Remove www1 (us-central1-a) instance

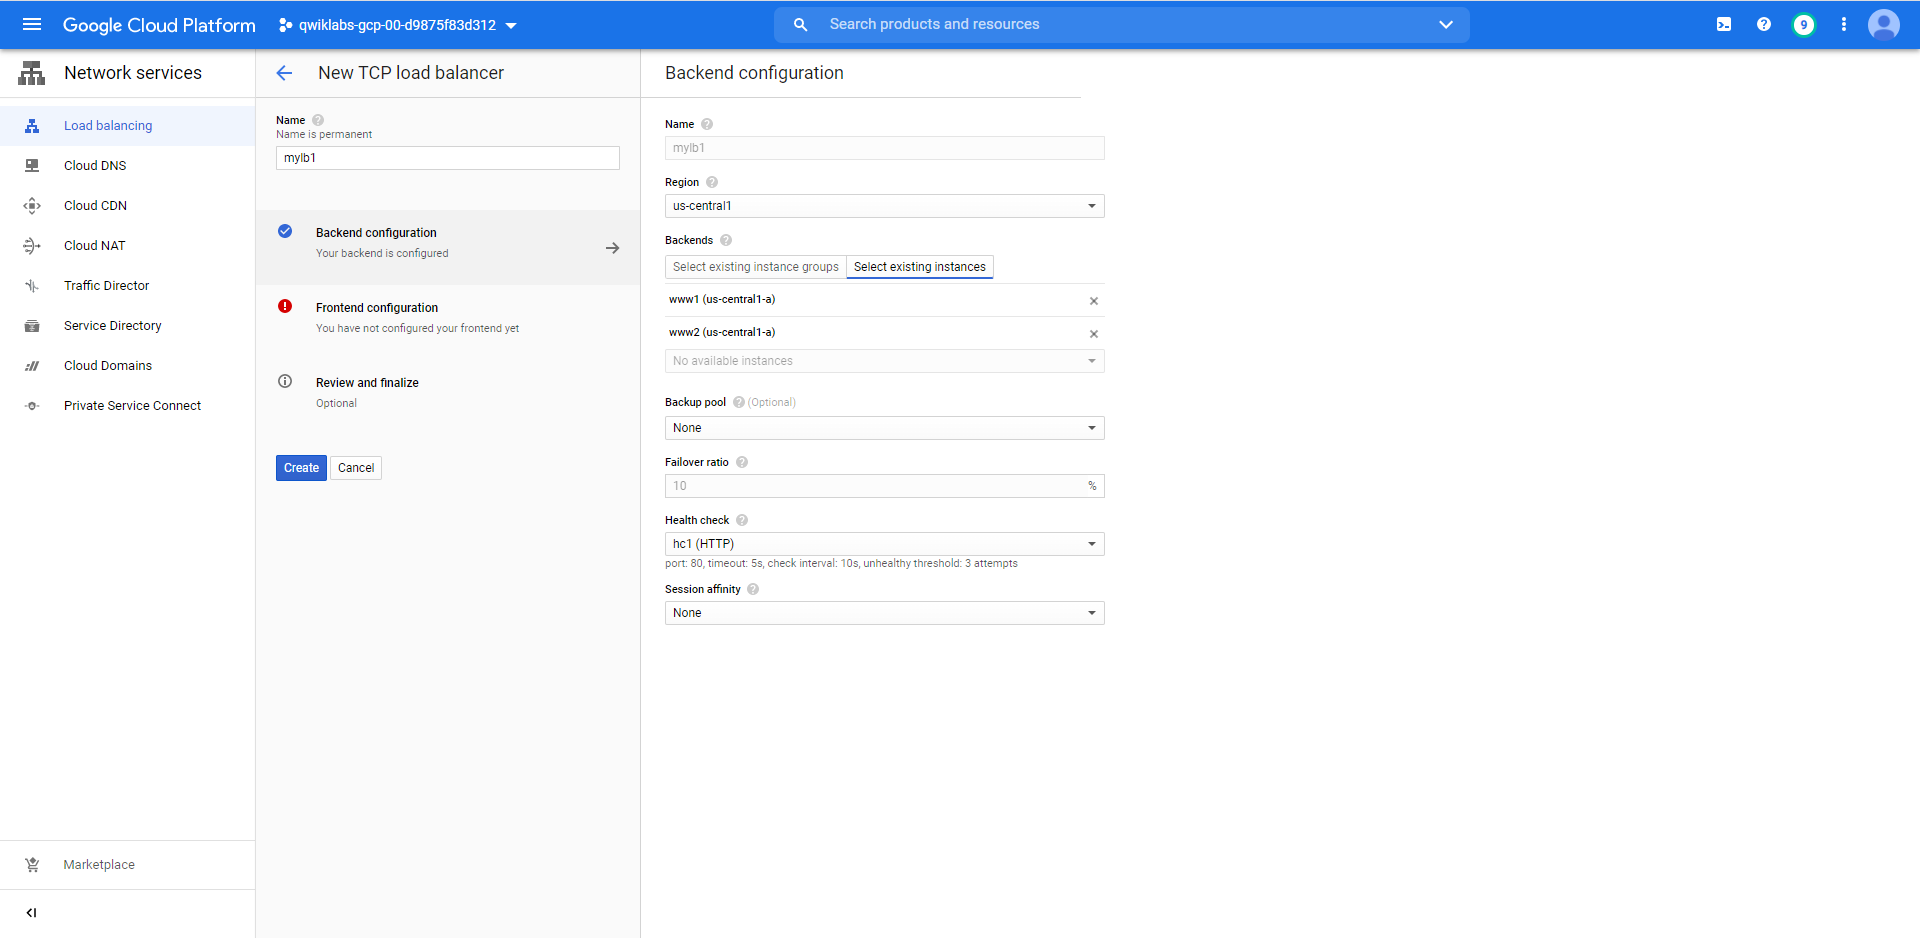coord(1094,301)
